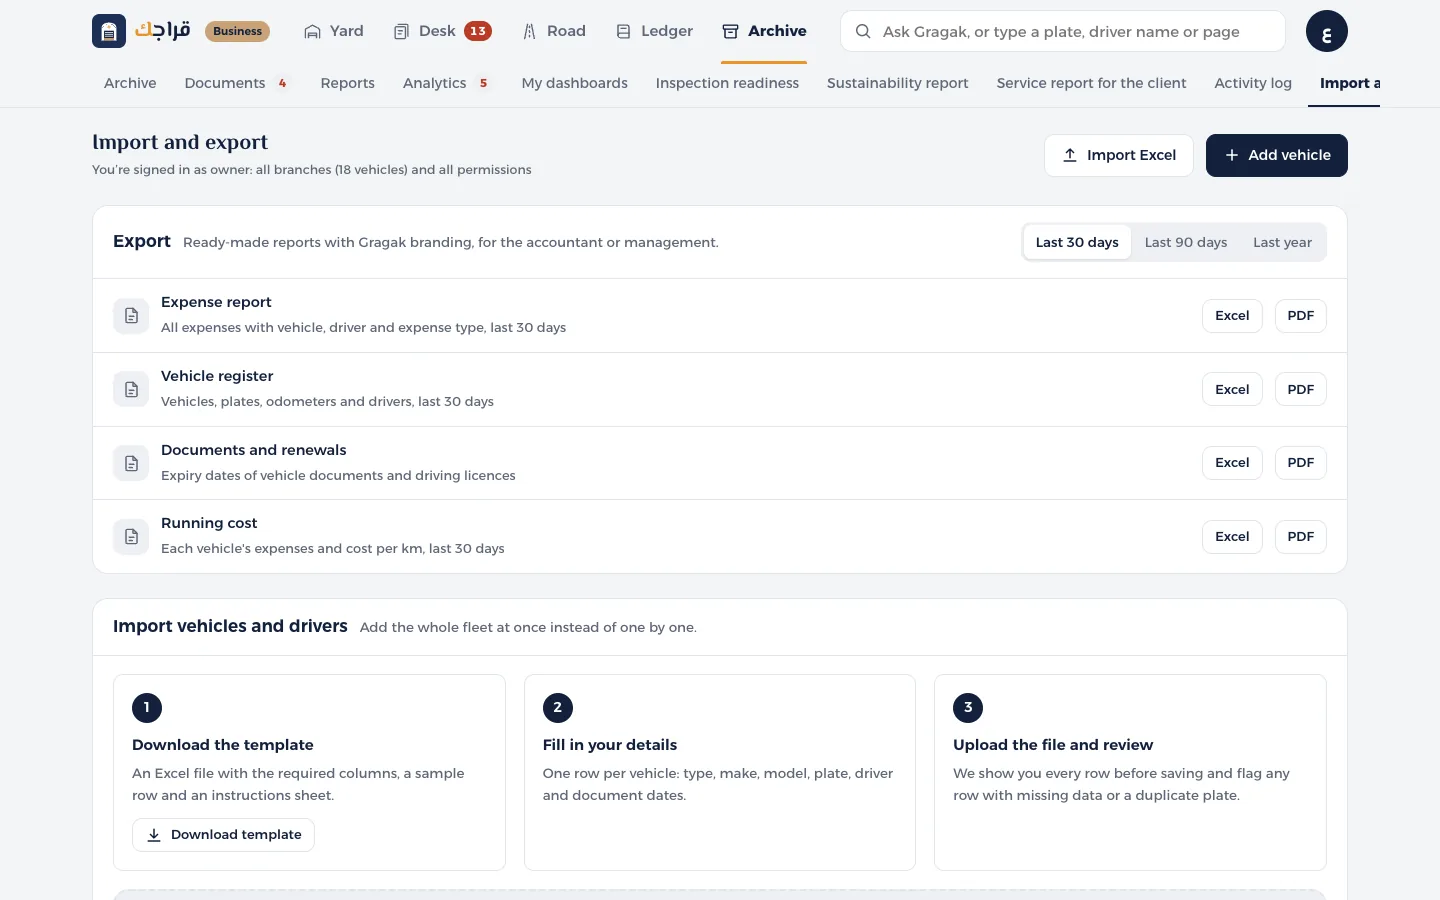
Task: Select the Last 90 days range
Action: click(1185, 242)
